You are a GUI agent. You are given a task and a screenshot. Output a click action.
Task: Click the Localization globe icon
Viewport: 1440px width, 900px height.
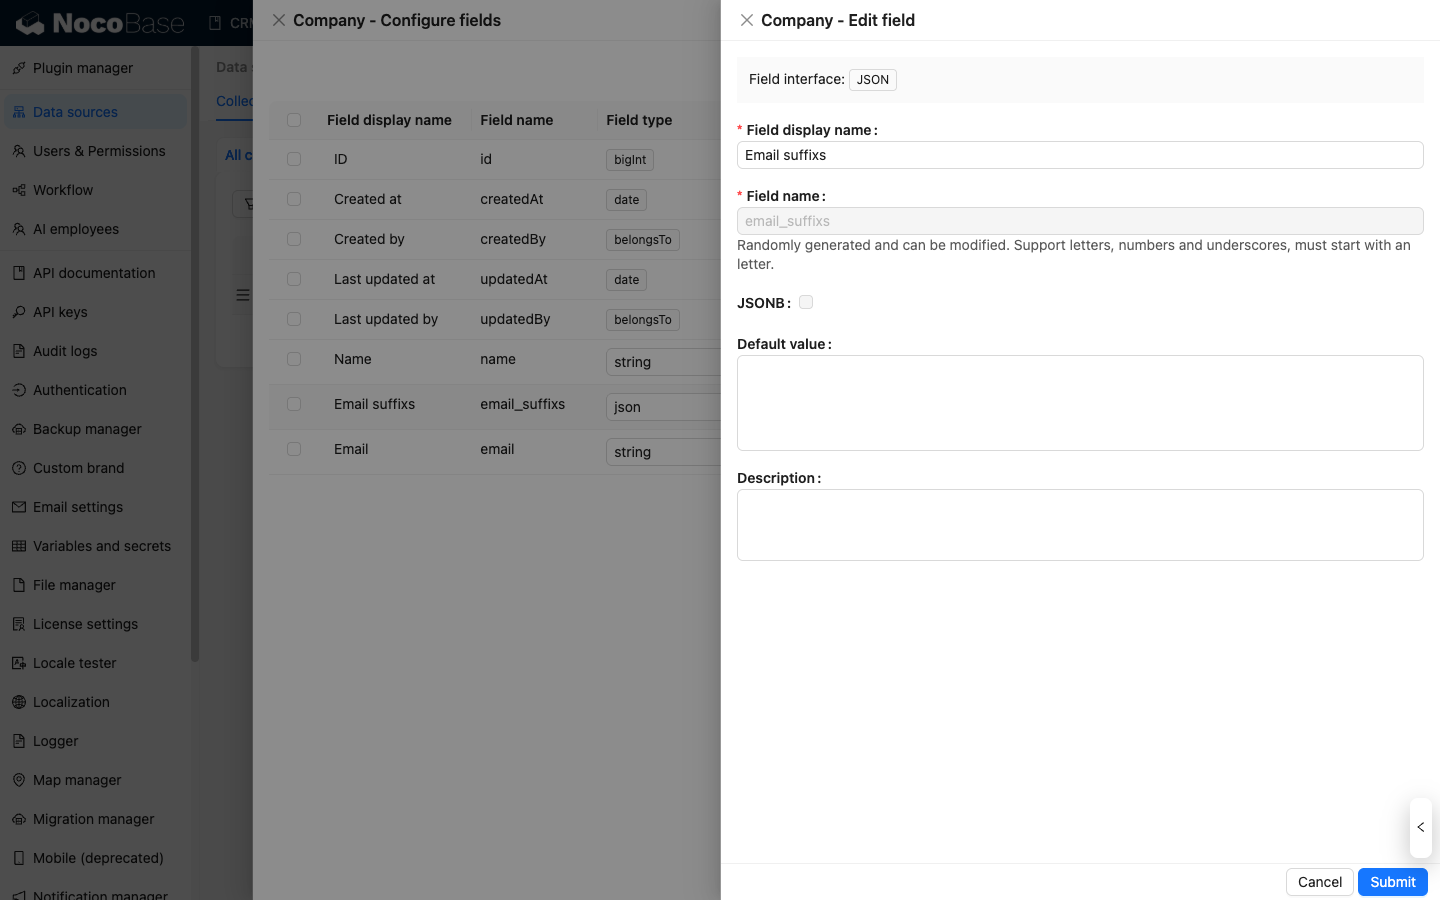click(19, 702)
